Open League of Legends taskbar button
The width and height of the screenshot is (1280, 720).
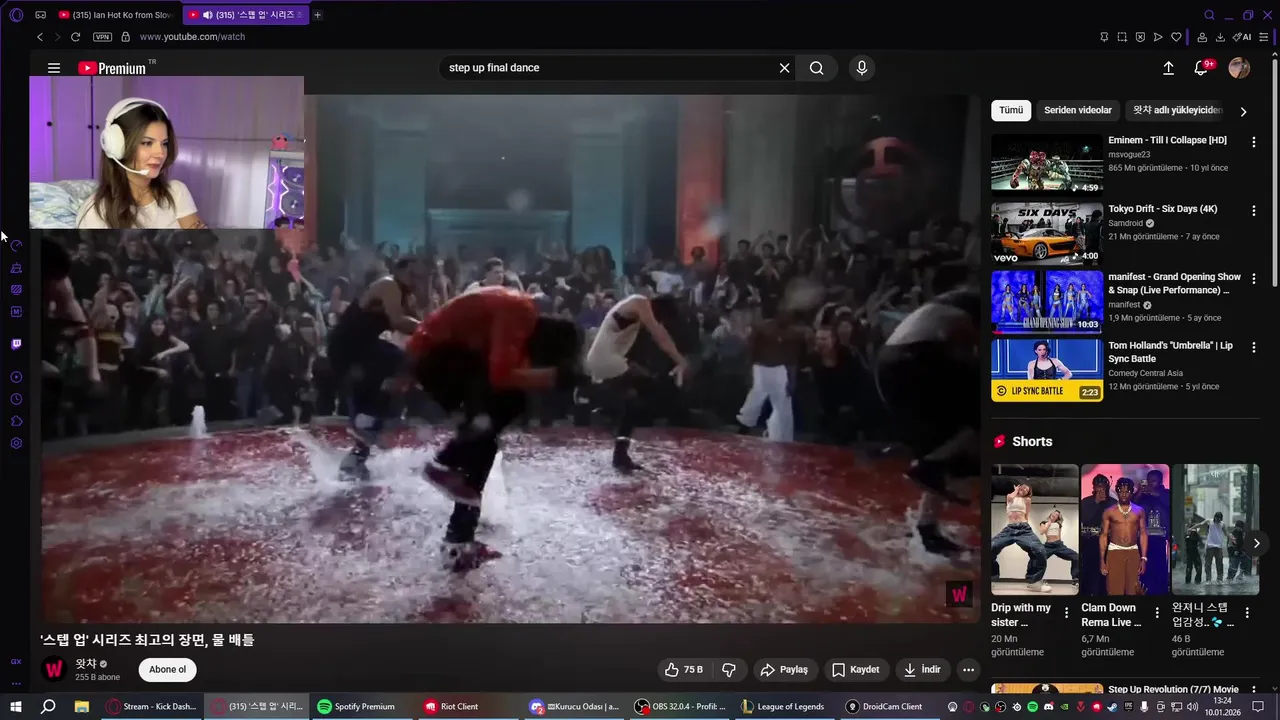coord(783,706)
